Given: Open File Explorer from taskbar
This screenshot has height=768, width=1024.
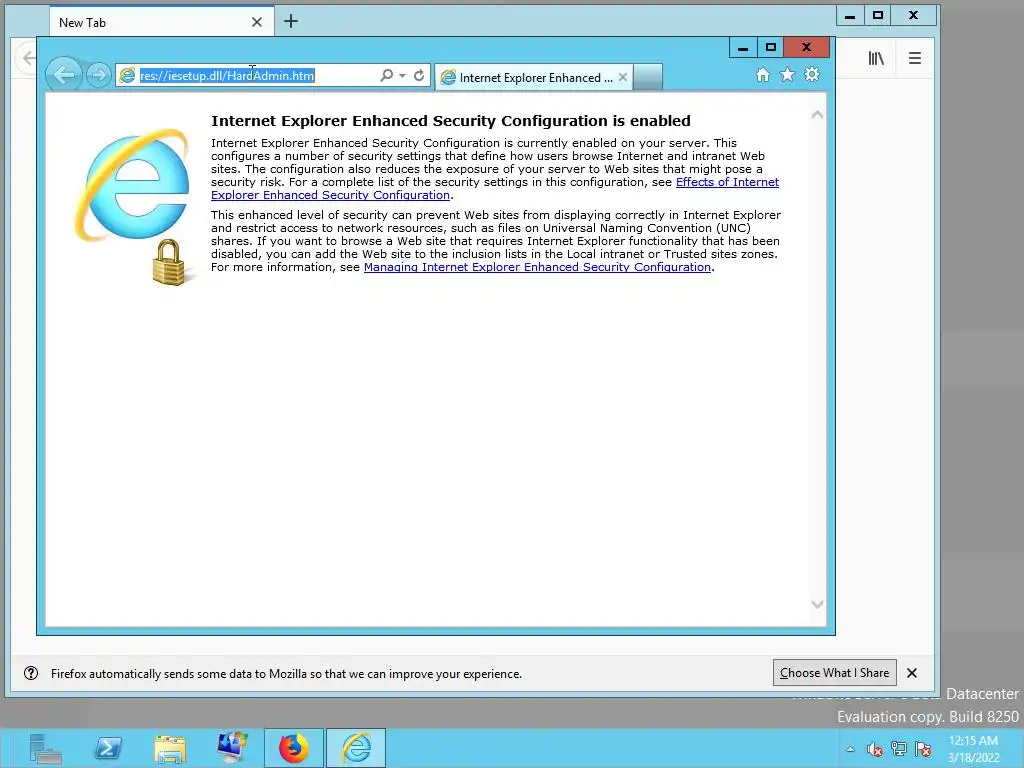Looking at the screenshot, I should tap(170, 748).
